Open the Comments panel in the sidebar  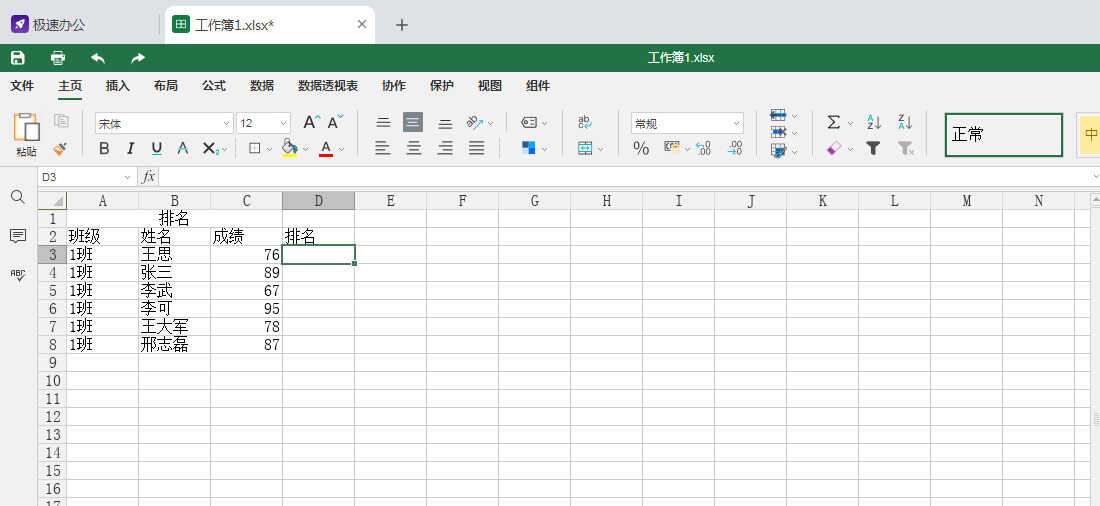point(18,236)
